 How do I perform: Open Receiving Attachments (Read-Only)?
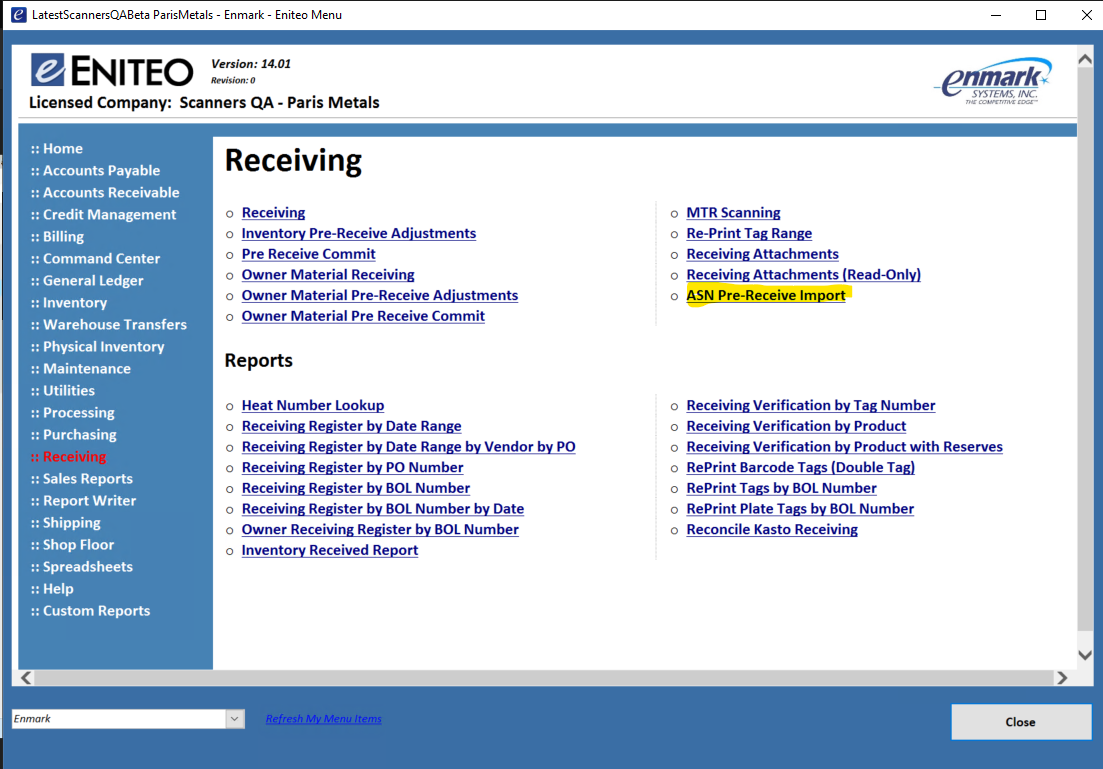point(803,274)
